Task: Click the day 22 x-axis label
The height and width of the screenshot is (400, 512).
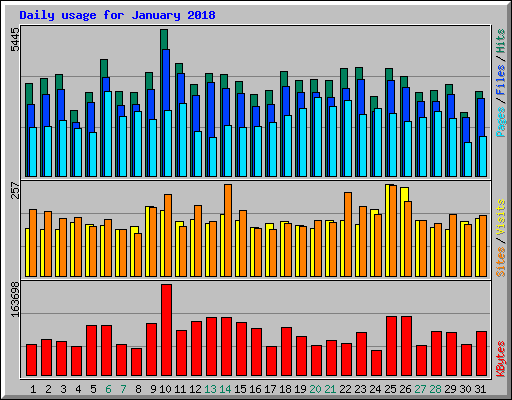Action: pos(345,389)
